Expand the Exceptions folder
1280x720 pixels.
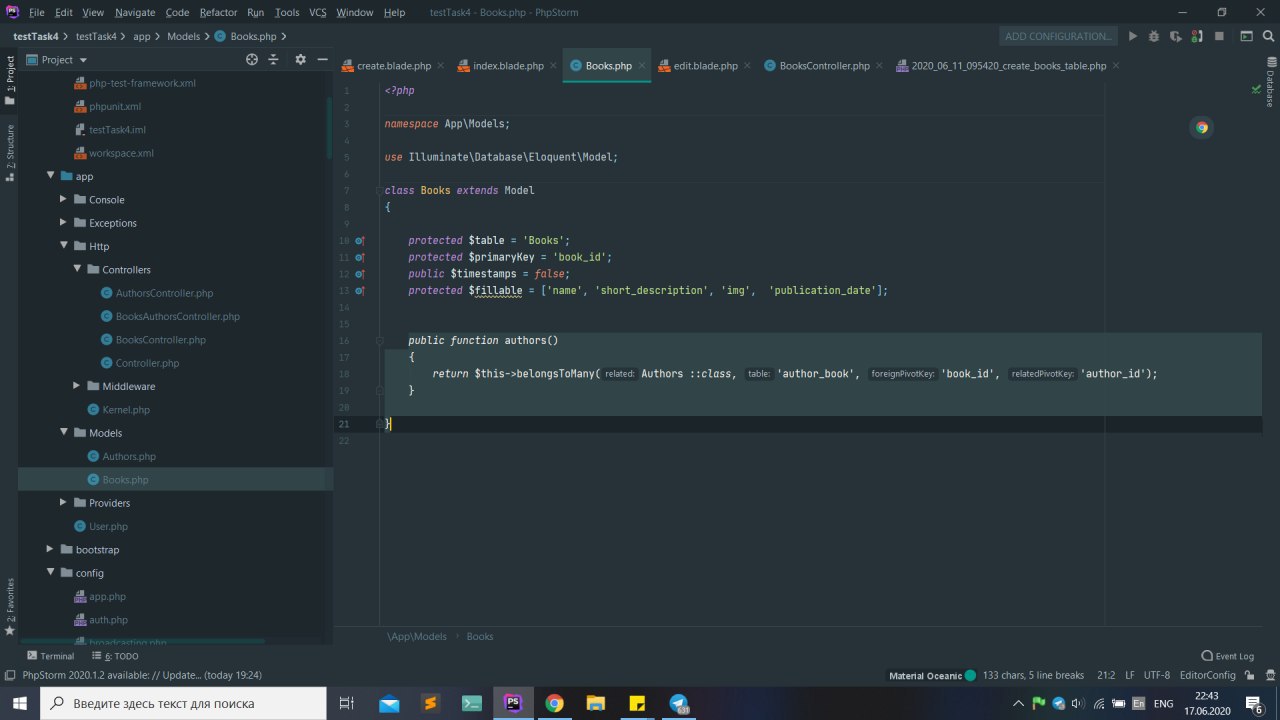pos(64,223)
